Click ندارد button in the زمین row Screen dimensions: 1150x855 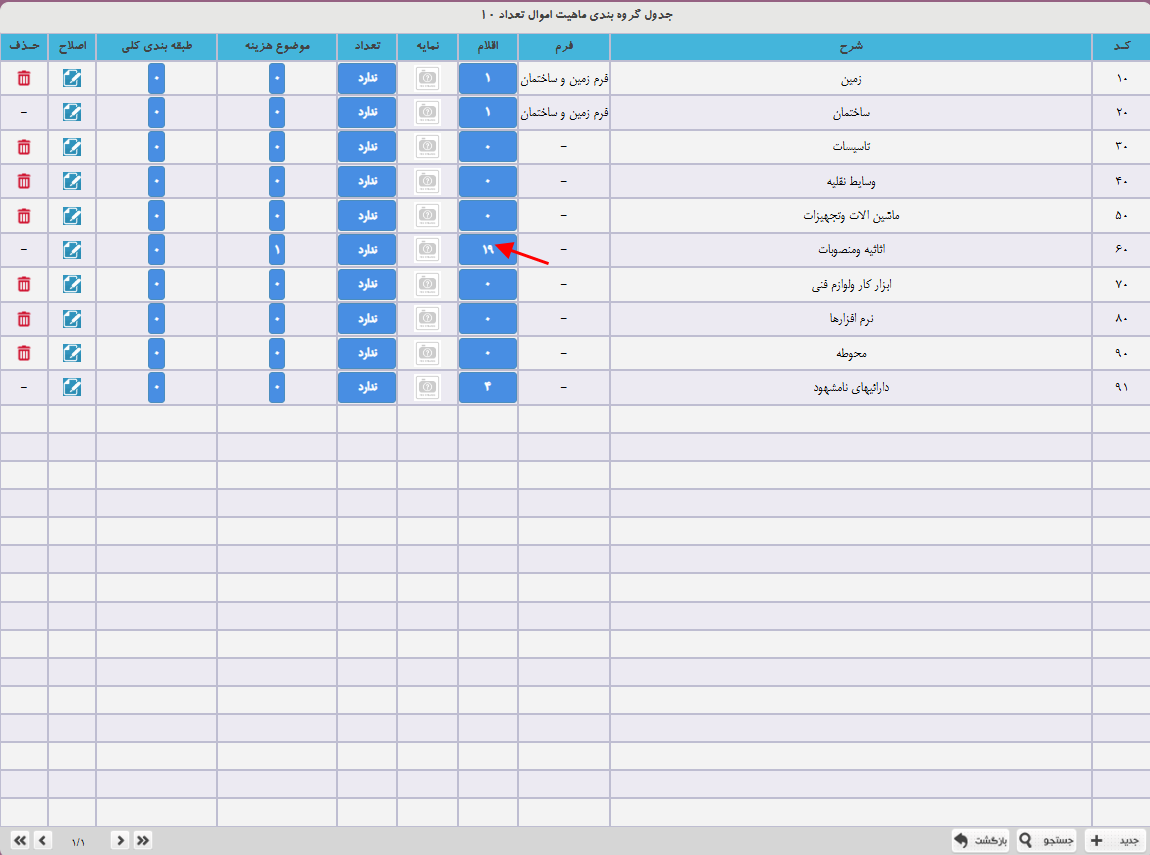coord(367,79)
